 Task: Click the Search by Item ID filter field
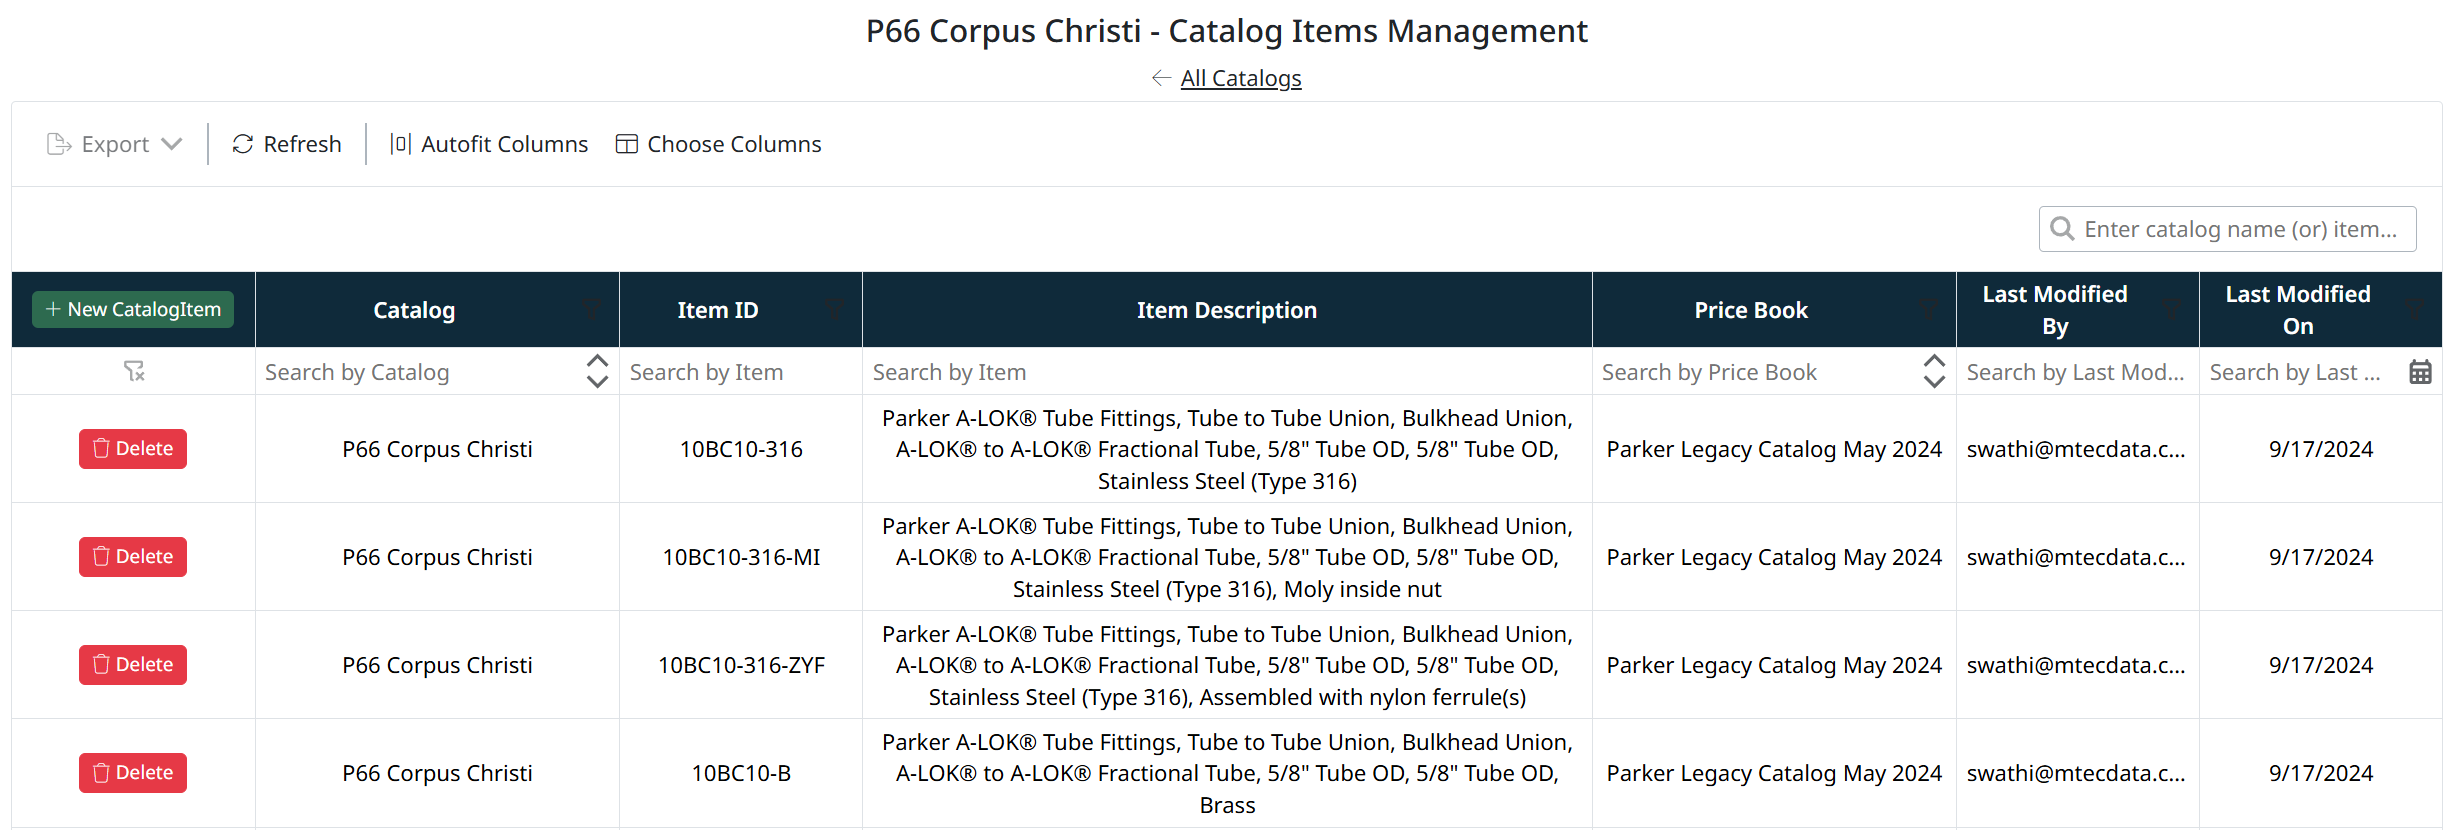point(738,372)
